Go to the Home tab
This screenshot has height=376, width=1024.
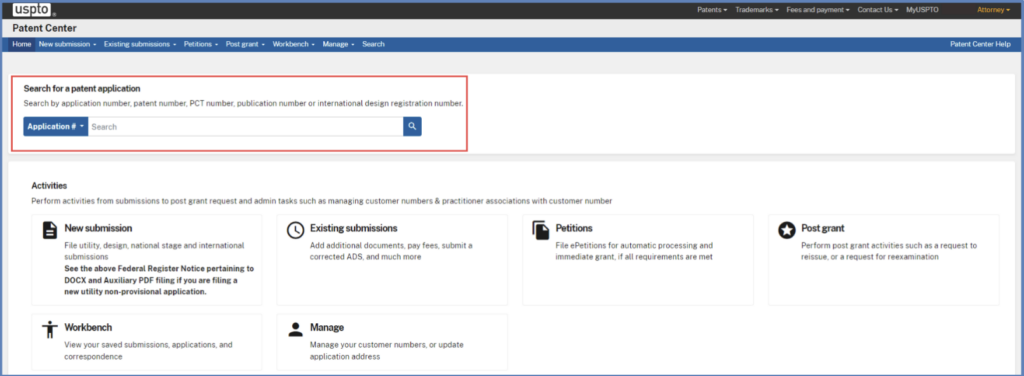tap(22, 44)
